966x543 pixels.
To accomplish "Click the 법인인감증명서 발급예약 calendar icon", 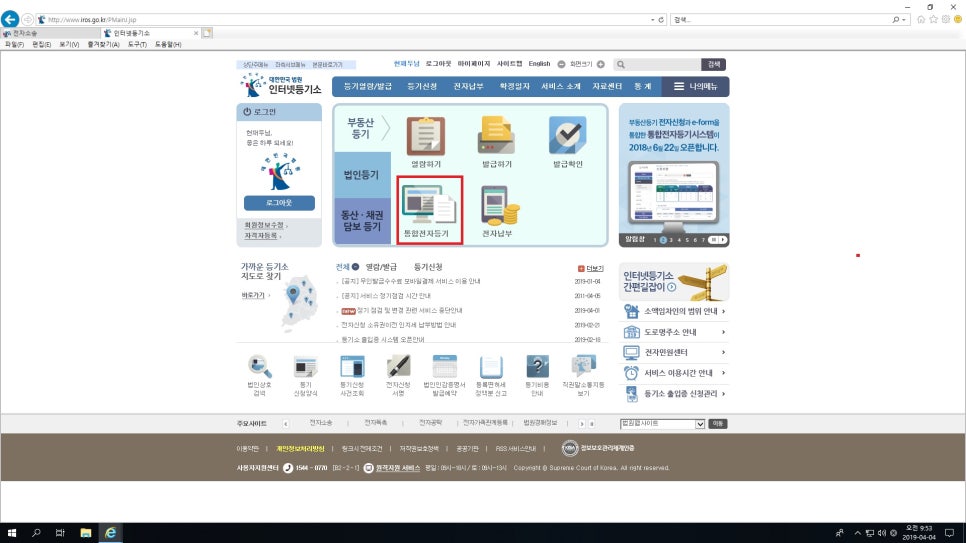I will (444, 366).
